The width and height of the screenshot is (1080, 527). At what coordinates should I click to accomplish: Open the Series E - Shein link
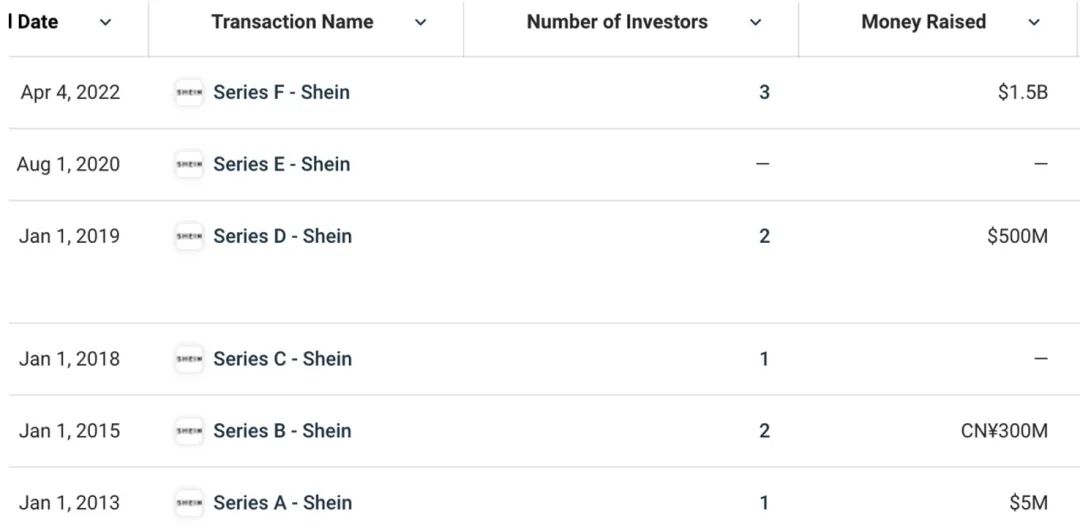click(281, 165)
